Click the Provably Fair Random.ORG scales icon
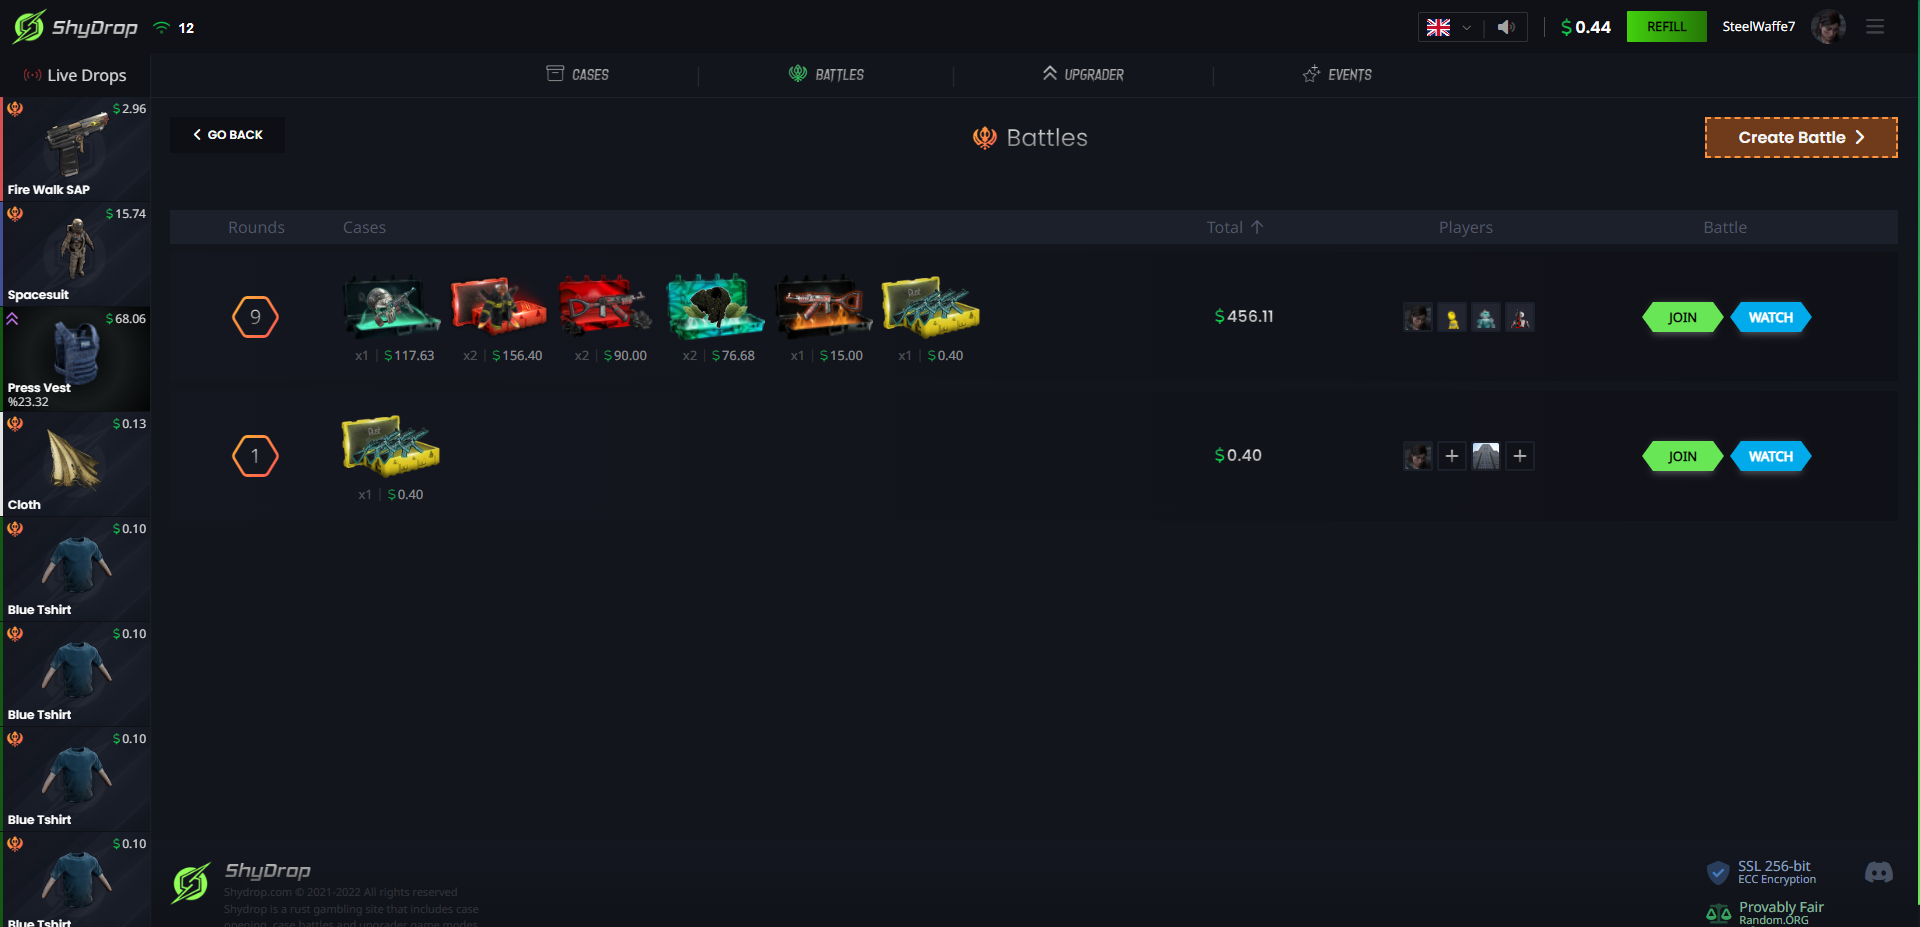 point(1718,911)
